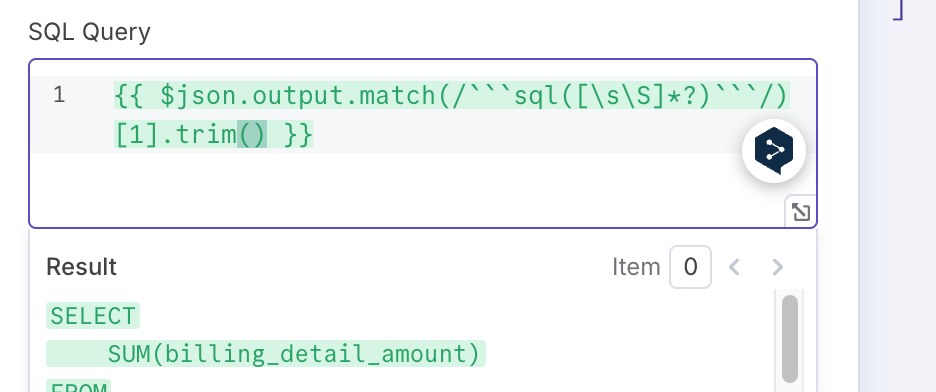Select the Item number box showing 0

(690, 267)
